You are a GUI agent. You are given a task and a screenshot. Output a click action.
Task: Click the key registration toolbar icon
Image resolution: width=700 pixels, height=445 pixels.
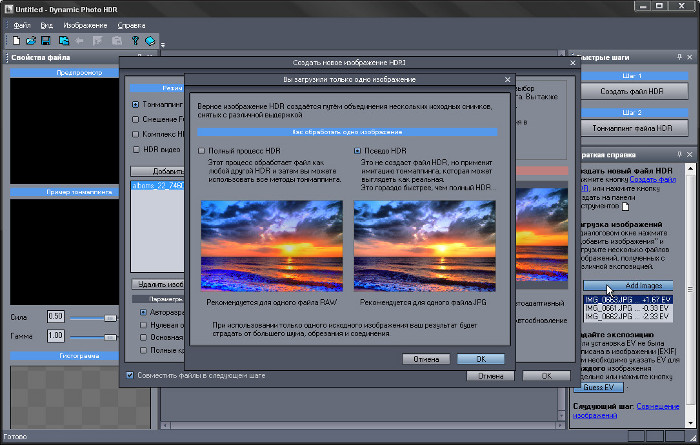pyautogui.click(x=135, y=40)
